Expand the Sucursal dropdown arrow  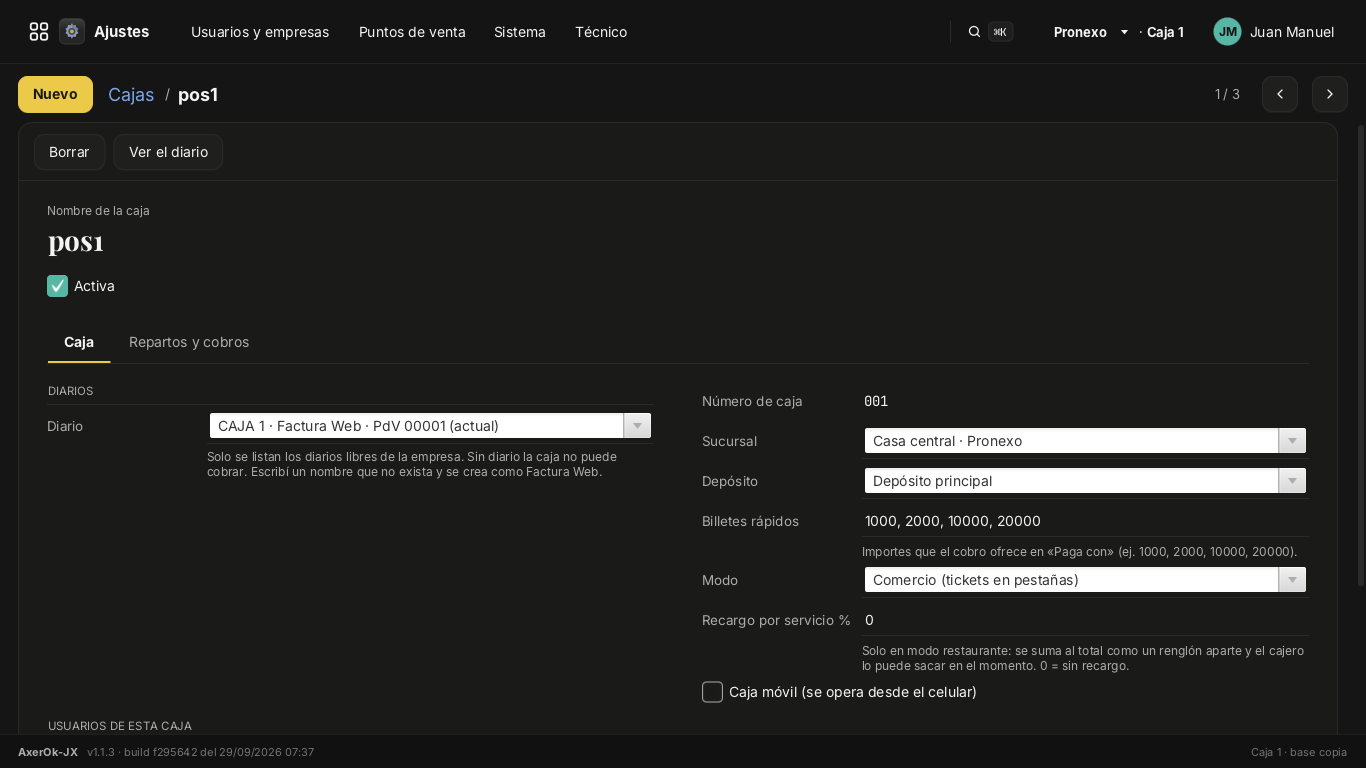pos(1292,441)
